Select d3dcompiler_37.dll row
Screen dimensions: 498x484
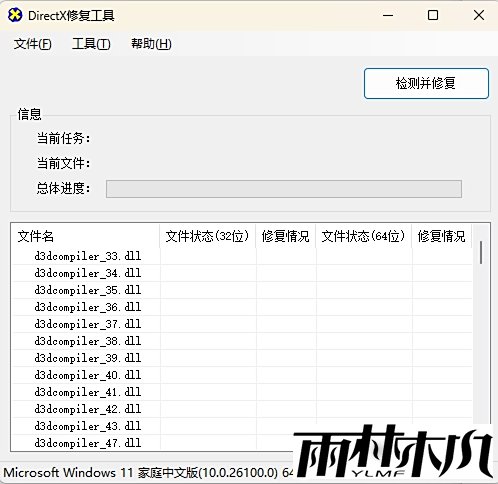click(x=242, y=324)
